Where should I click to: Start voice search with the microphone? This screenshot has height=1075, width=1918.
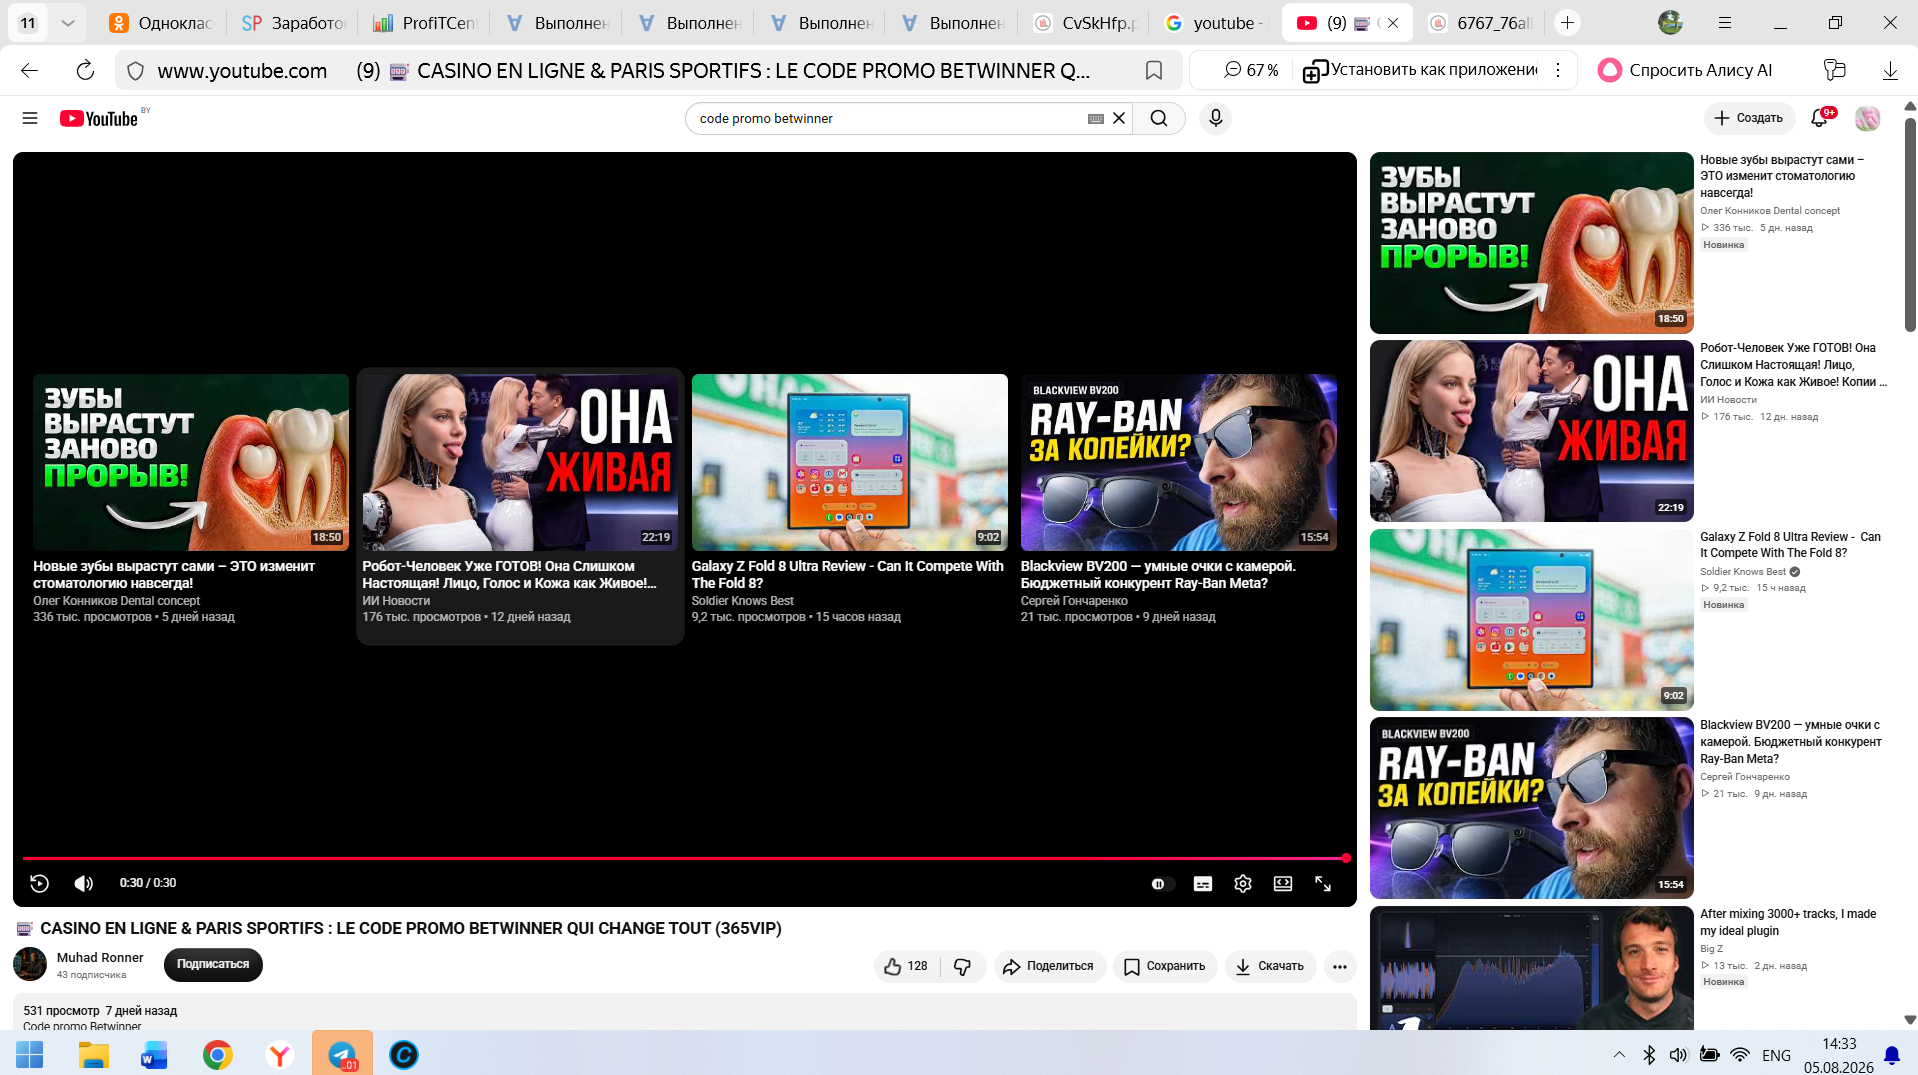1215,118
